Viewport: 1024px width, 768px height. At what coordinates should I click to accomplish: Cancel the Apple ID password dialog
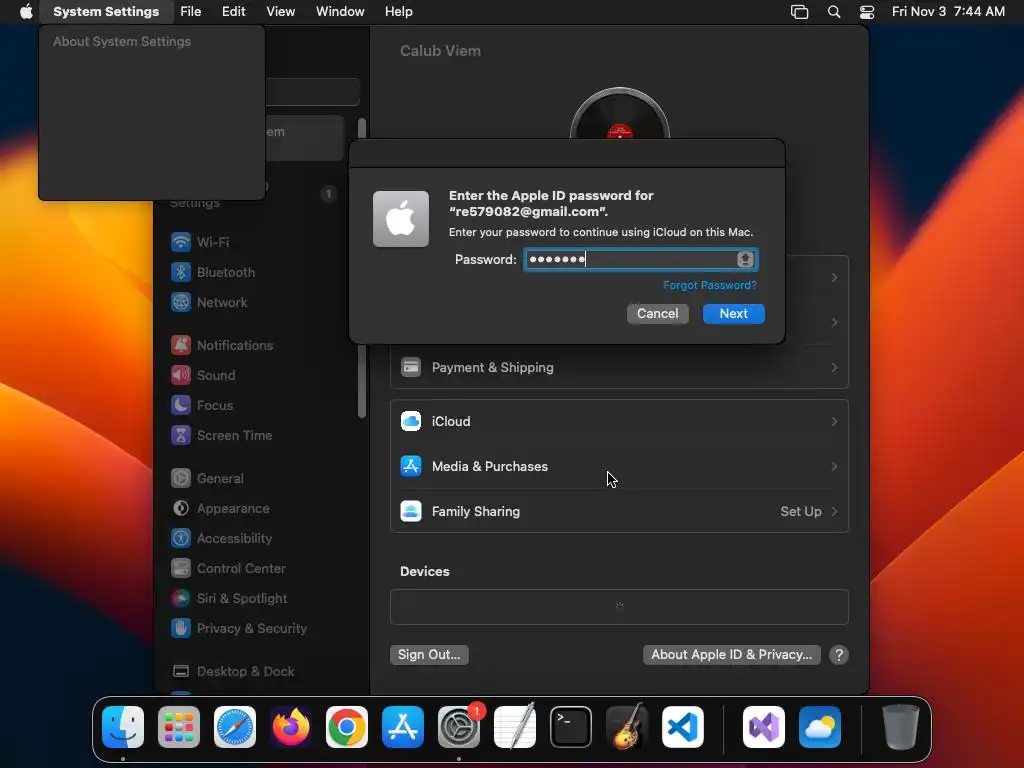658,313
